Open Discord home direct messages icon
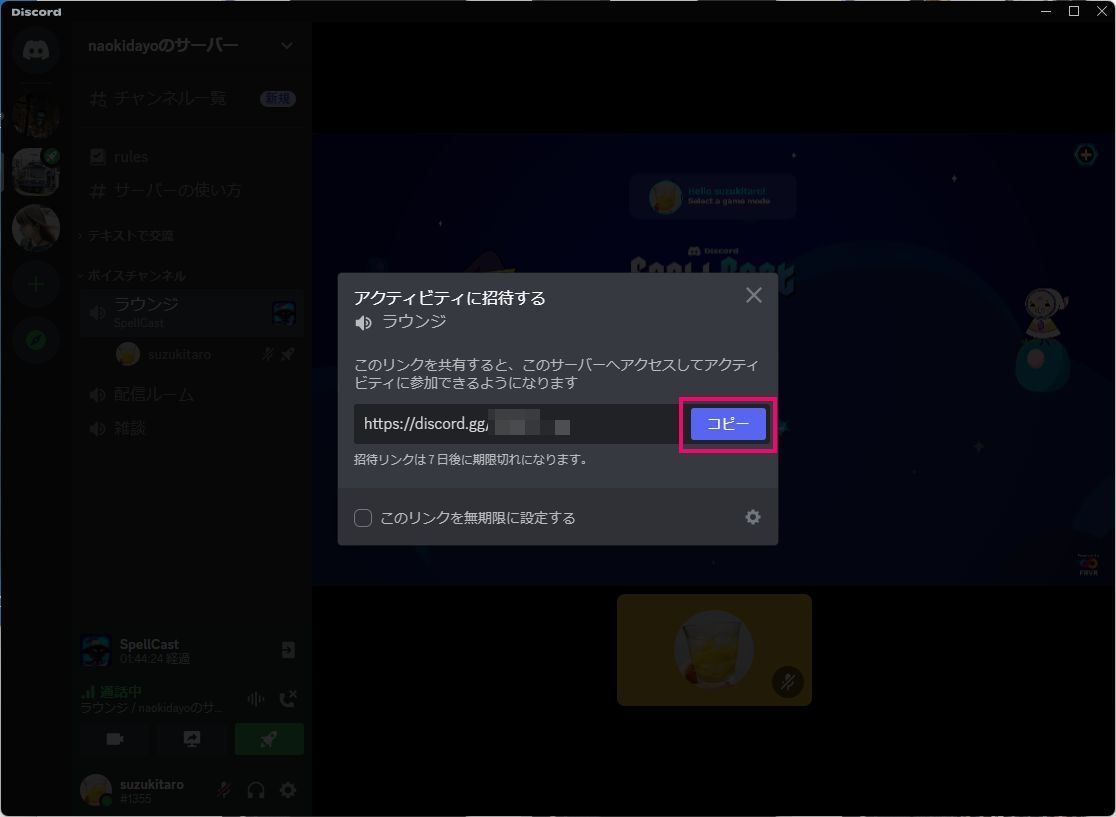Image resolution: width=1116 pixels, height=817 pixels. coord(36,49)
